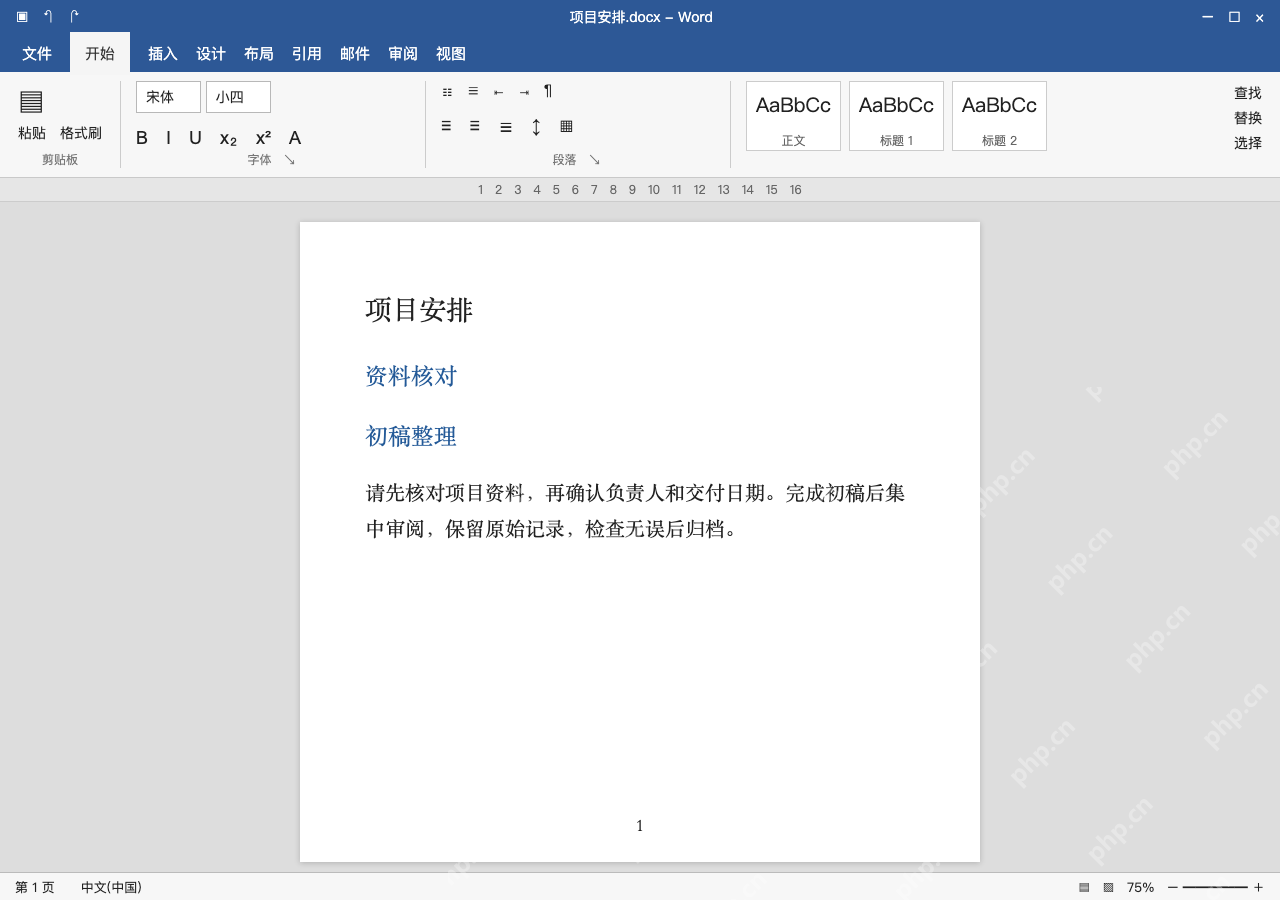Apply a bulleted list
This screenshot has width=1280, height=900.
[x=447, y=92]
